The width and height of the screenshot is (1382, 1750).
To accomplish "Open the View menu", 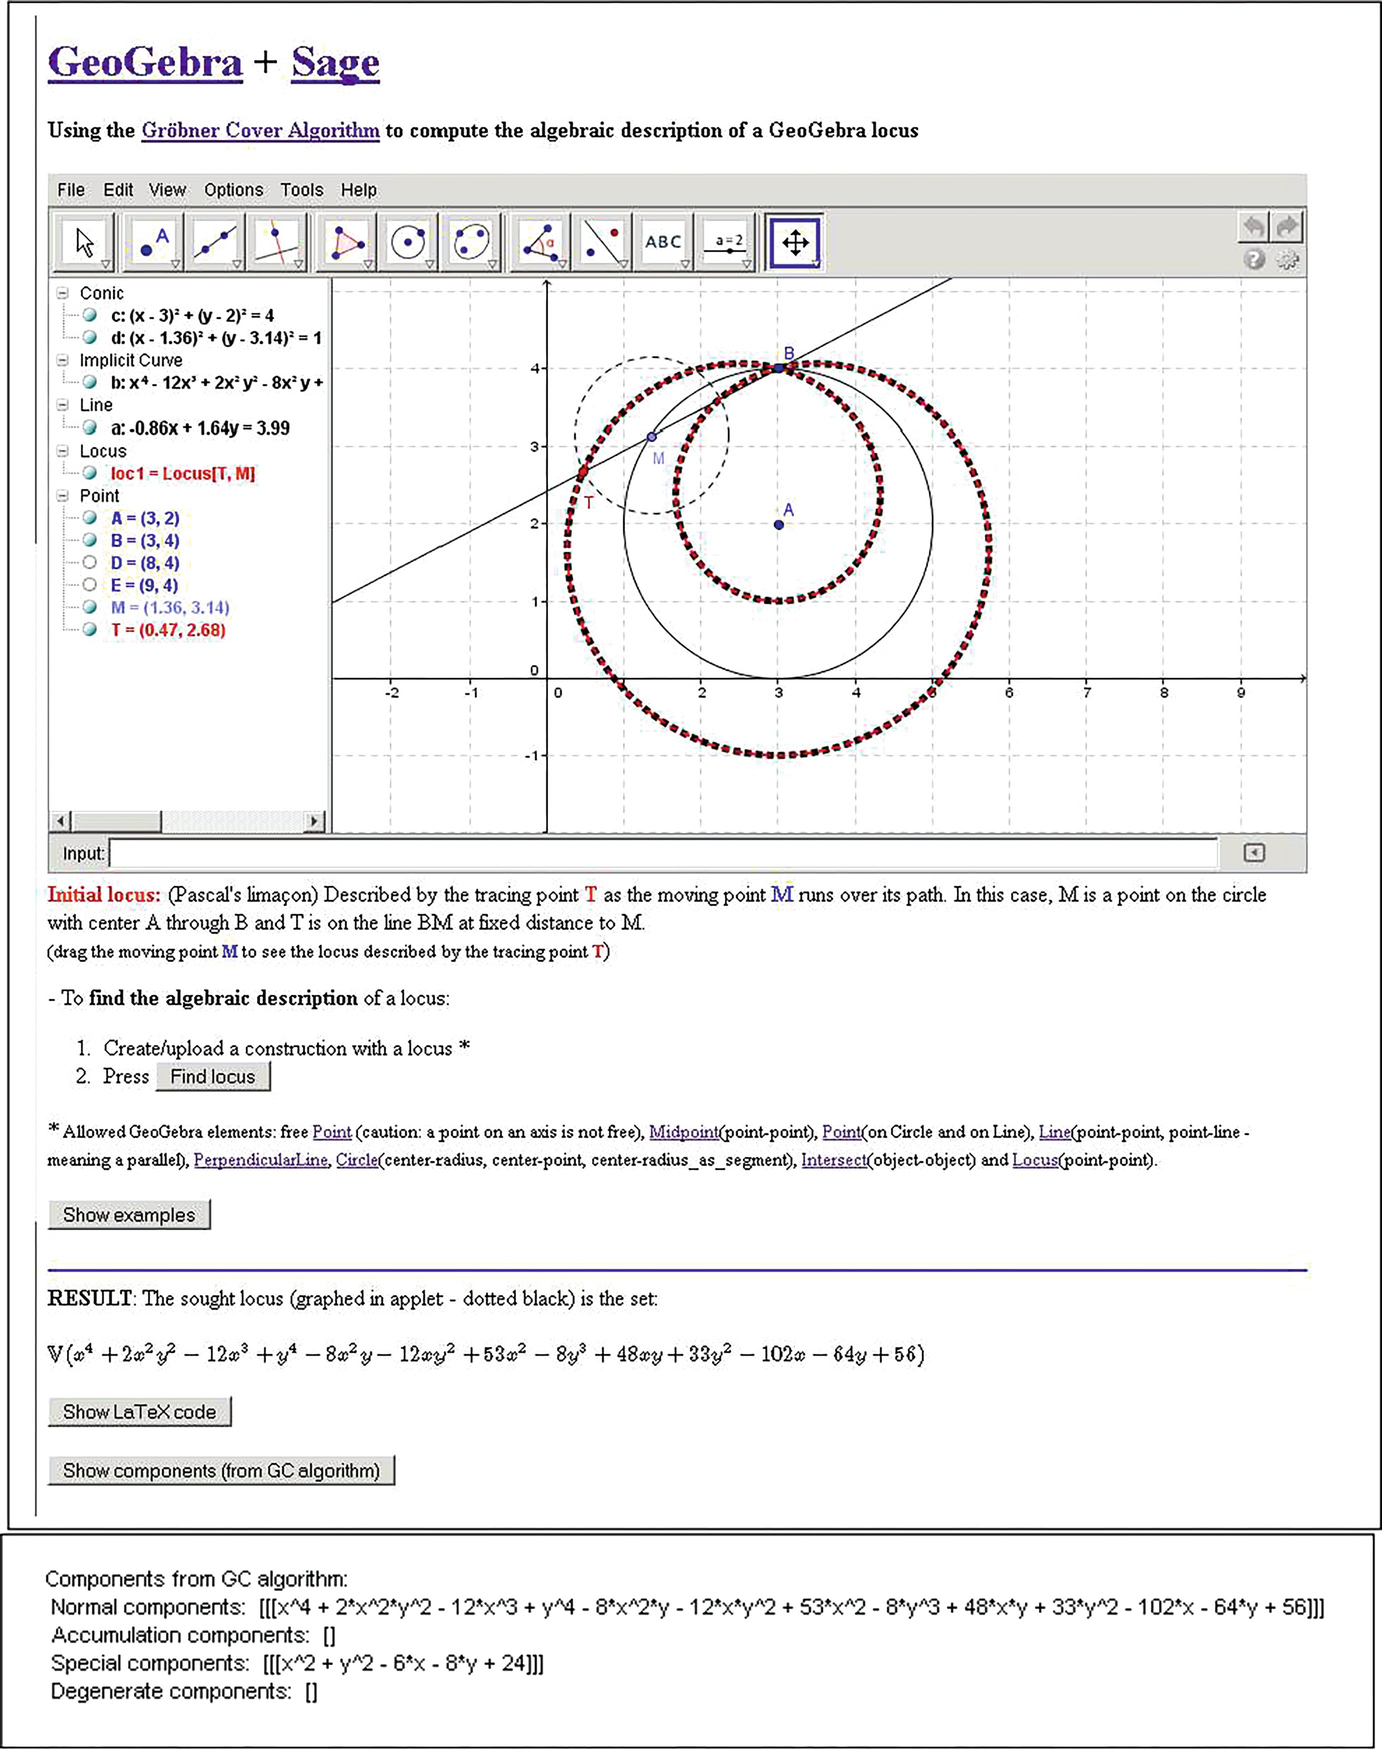I will (x=167, y=190).
